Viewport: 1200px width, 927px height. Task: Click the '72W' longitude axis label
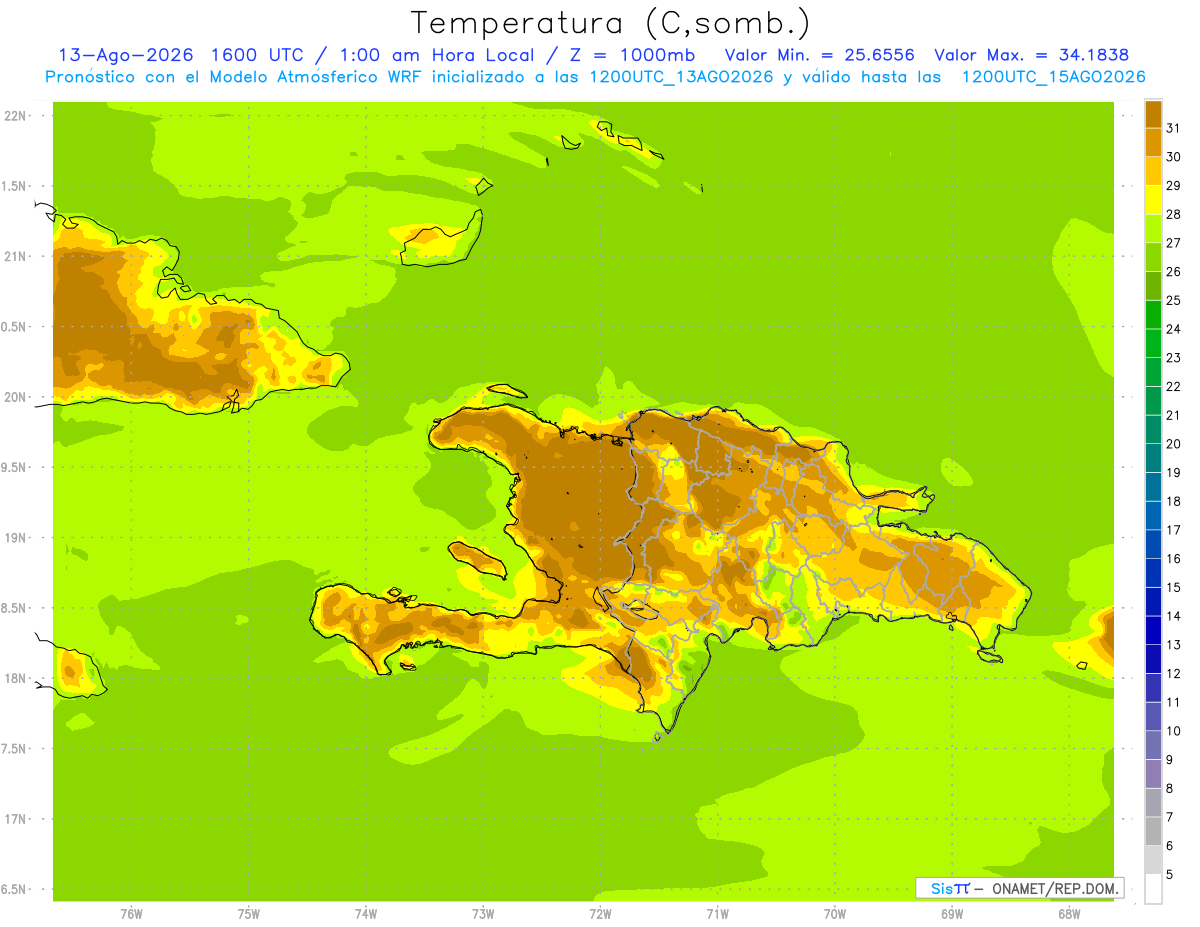coord(600,914)
